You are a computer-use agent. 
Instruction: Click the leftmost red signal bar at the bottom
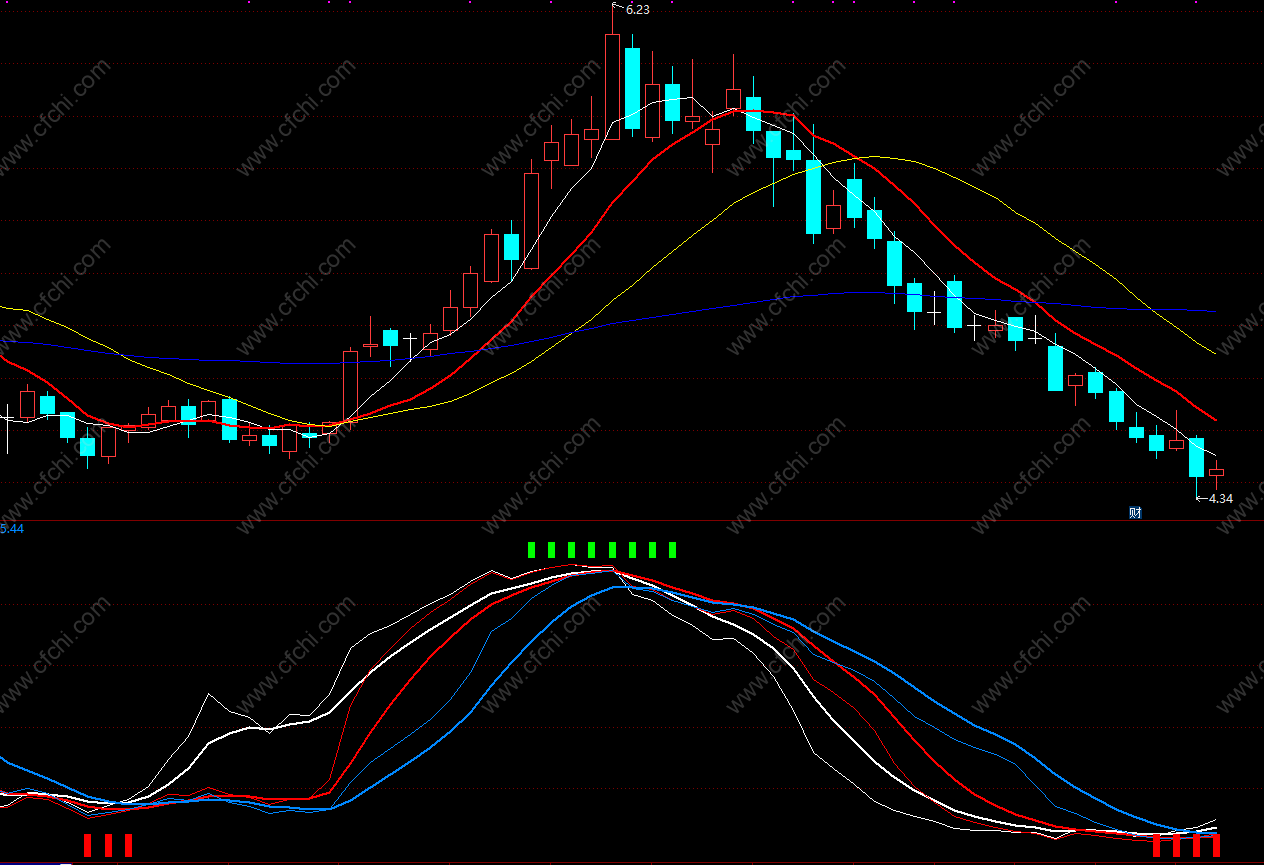click(88, 845)
